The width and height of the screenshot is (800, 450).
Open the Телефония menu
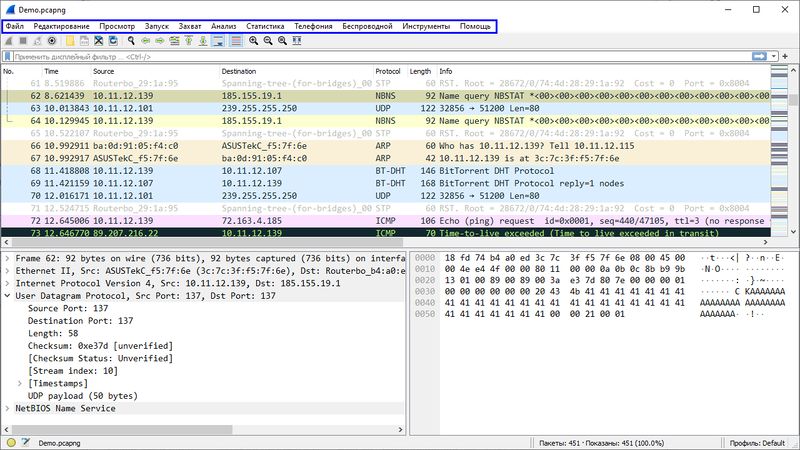click(x=313, y=26)
